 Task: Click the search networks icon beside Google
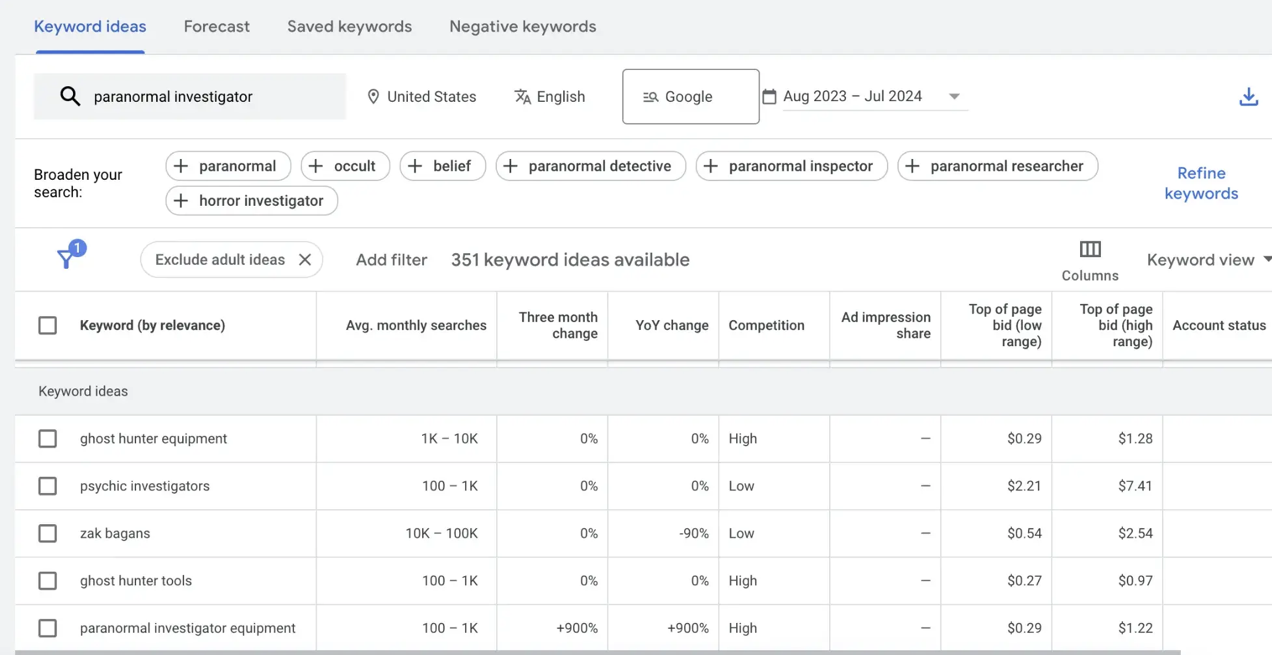pos(650,97)
